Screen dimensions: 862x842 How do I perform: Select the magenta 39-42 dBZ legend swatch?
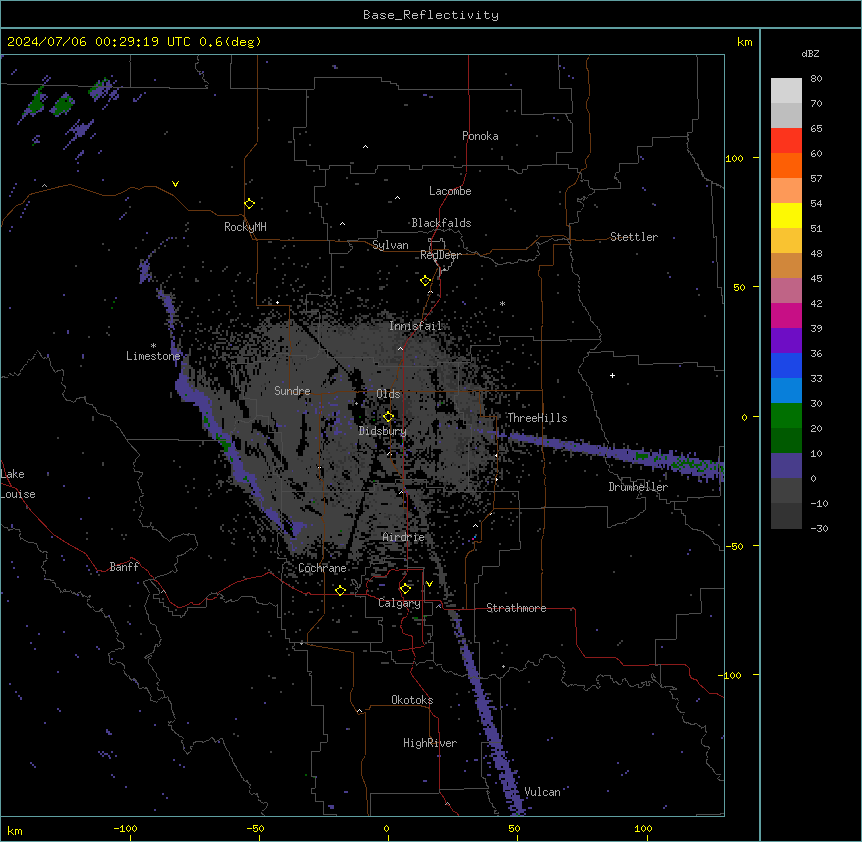(x=786, y=316)
